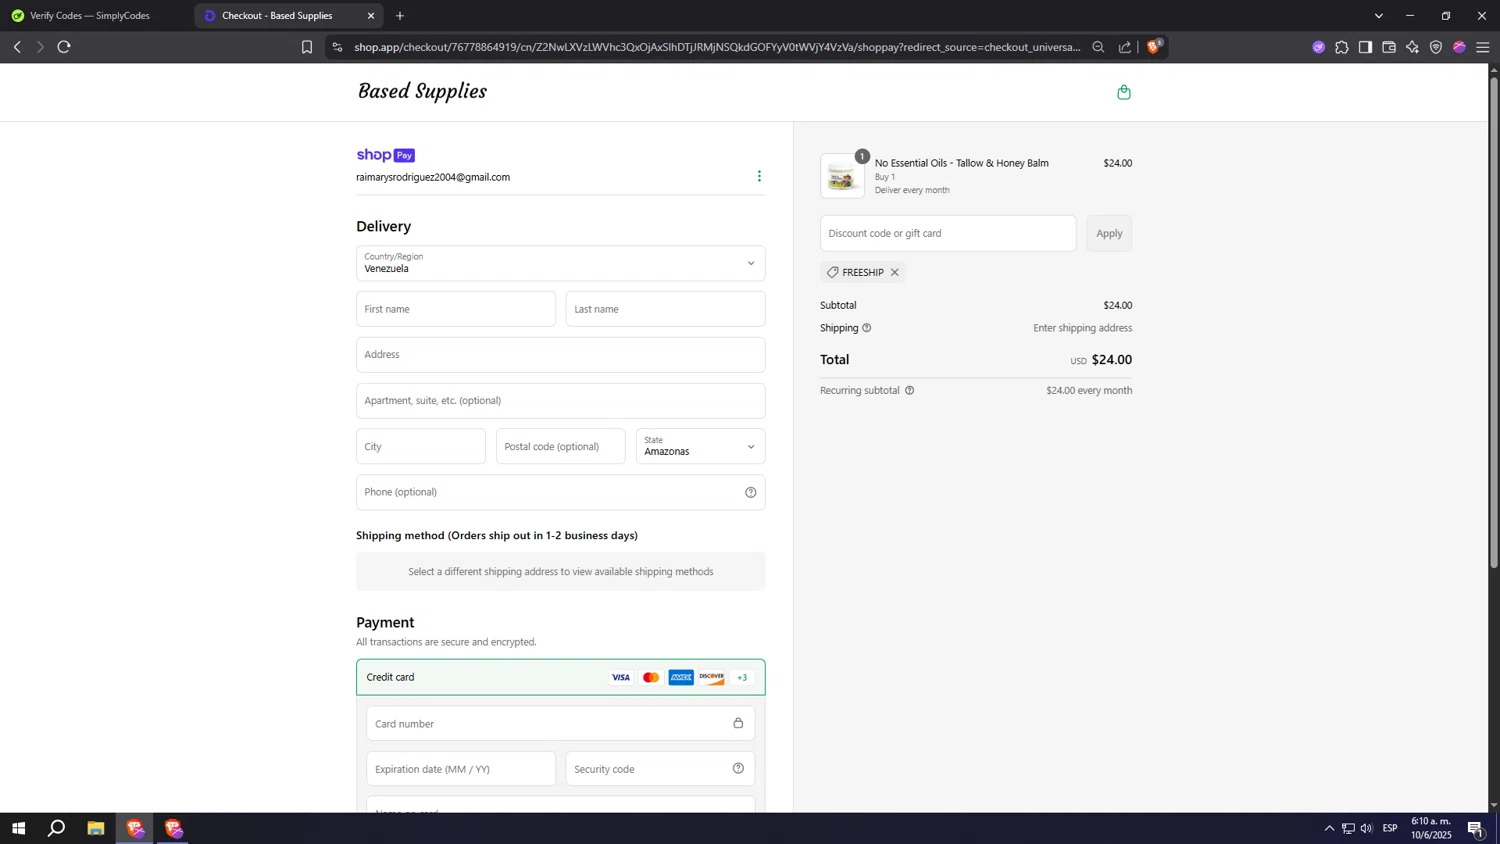
Task: Open the browser main hamburger menu
Action: coord(1483,47)
